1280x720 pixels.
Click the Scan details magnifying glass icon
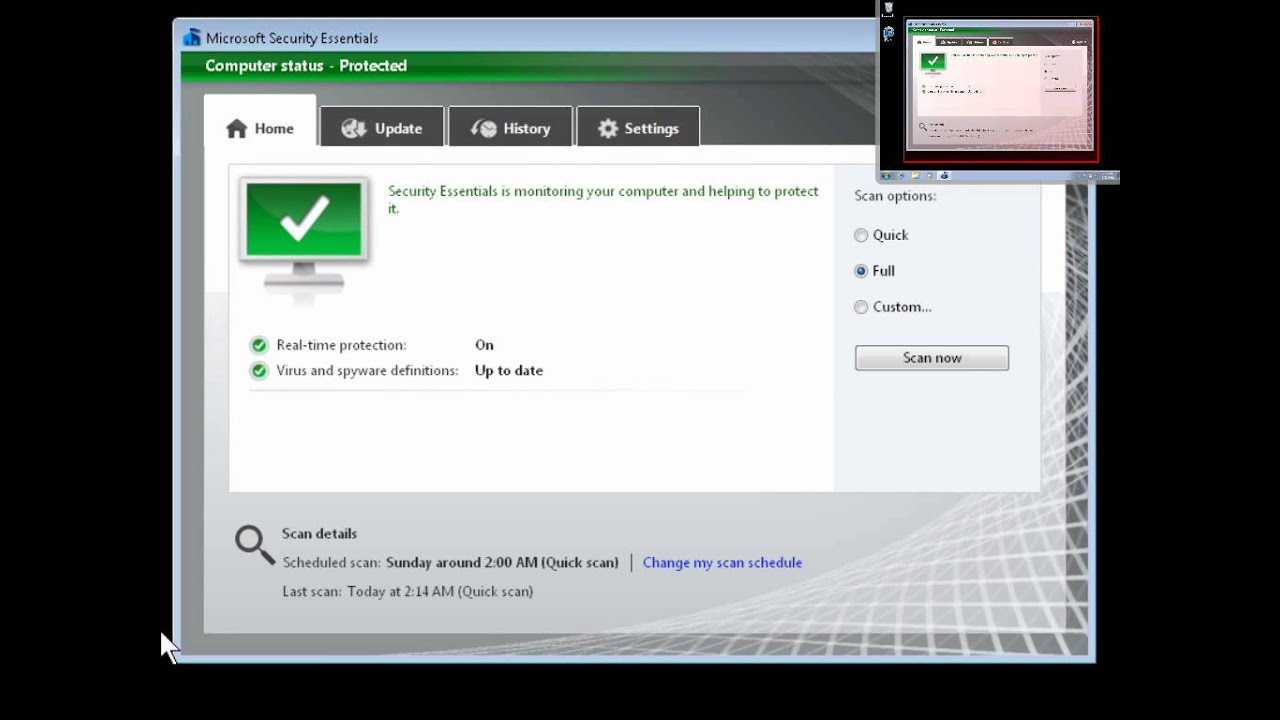pyautogui.click(x=254, y=545)
